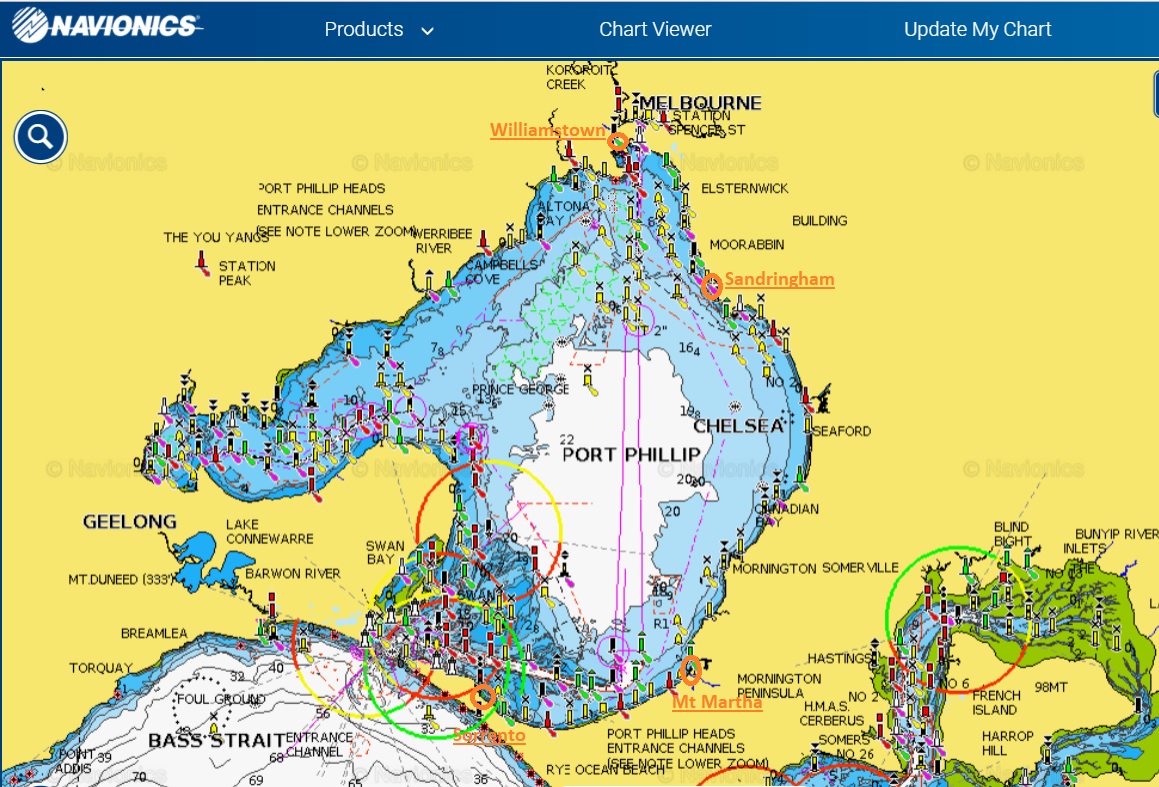Click the Navionics logo
Image resolution: width=1159 pixels, height=787 pixels.
[x=106, y=27]
